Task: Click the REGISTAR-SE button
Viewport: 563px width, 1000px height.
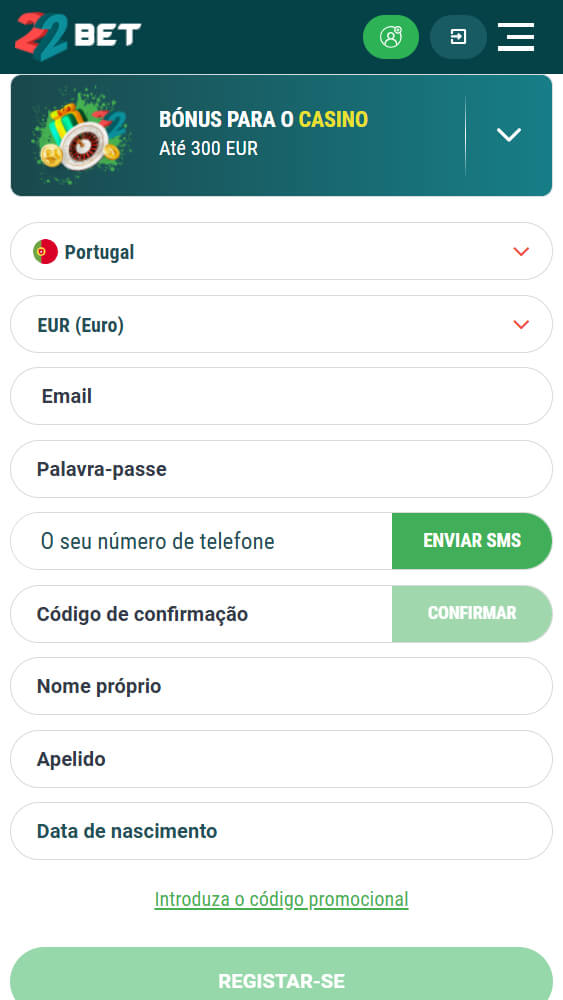Action: 281,974
